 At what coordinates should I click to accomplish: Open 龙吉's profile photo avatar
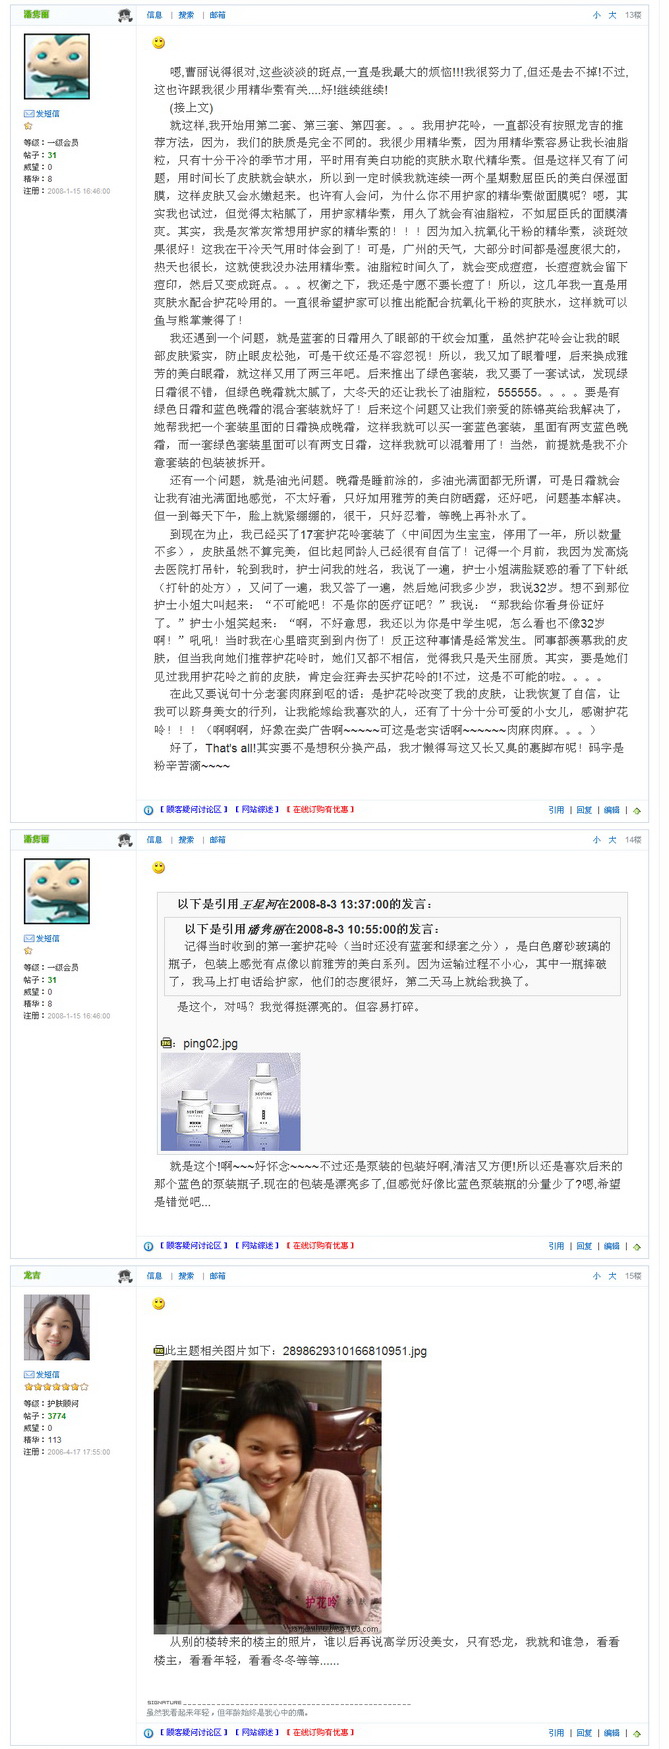57,1328
